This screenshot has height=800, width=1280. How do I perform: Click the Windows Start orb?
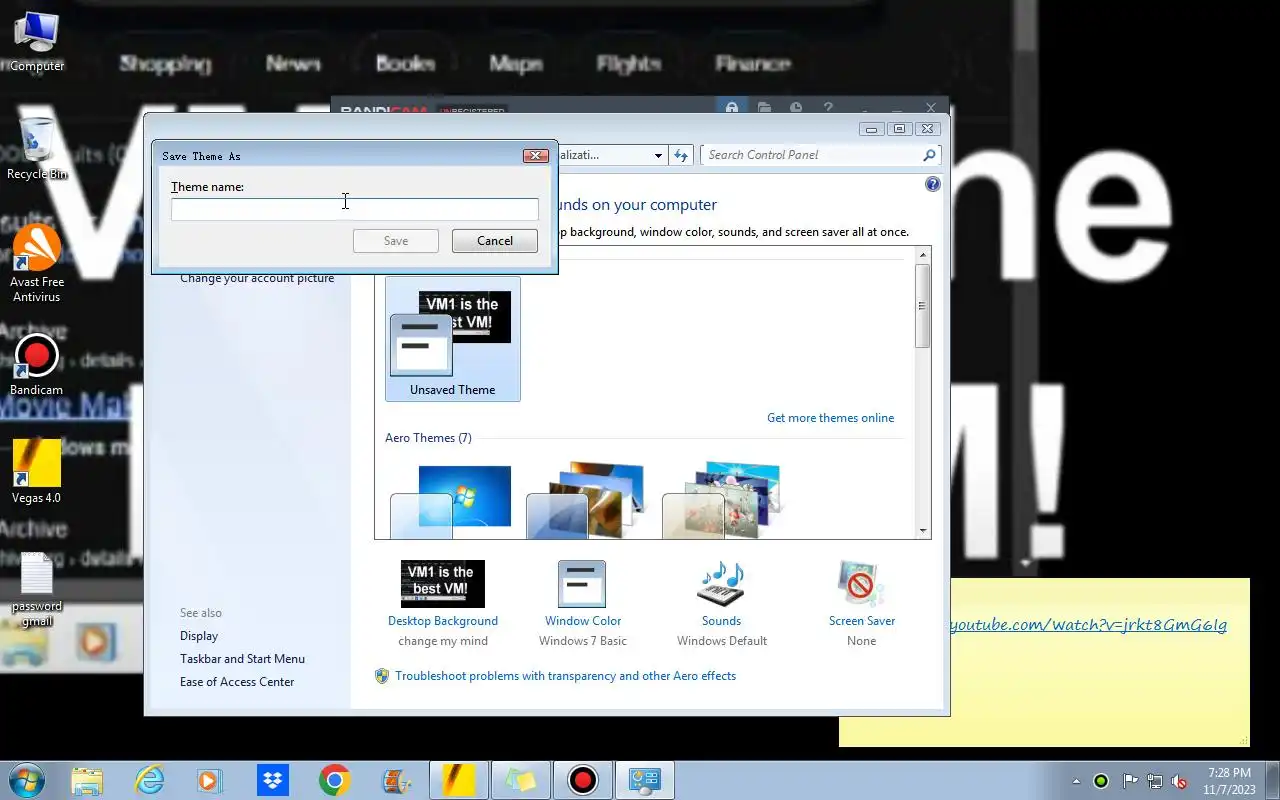(26, 780)
